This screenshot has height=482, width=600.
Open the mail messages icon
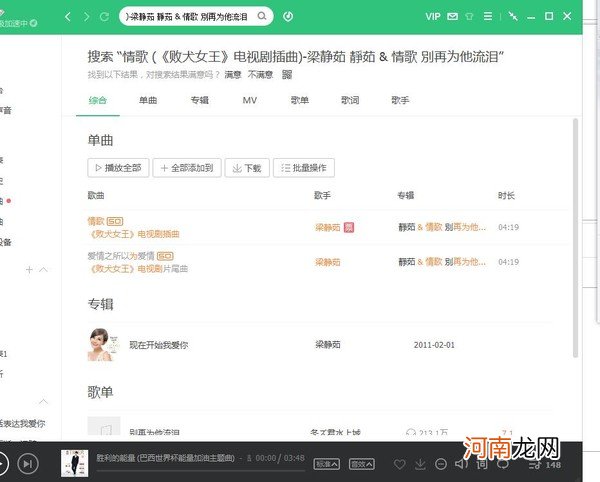tap(453, 16)
